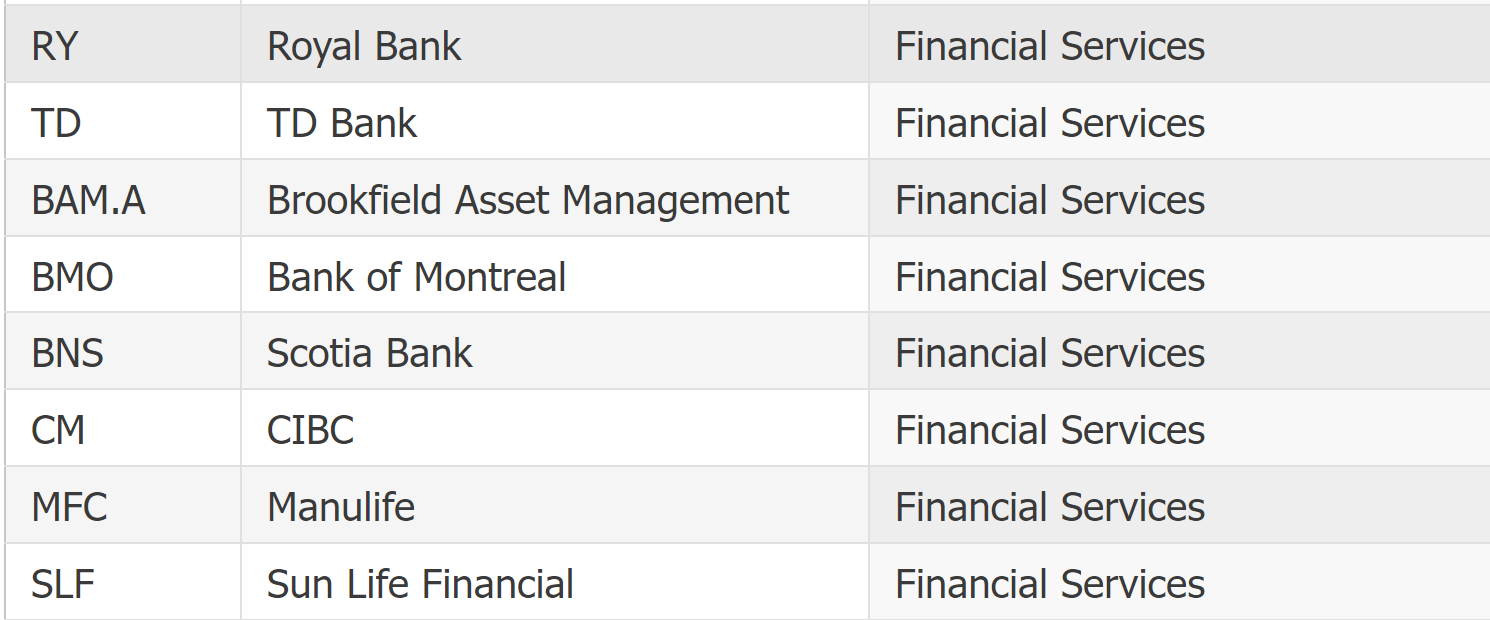
Task: Click the MFC ticker cell
Action: click(123, 506)
